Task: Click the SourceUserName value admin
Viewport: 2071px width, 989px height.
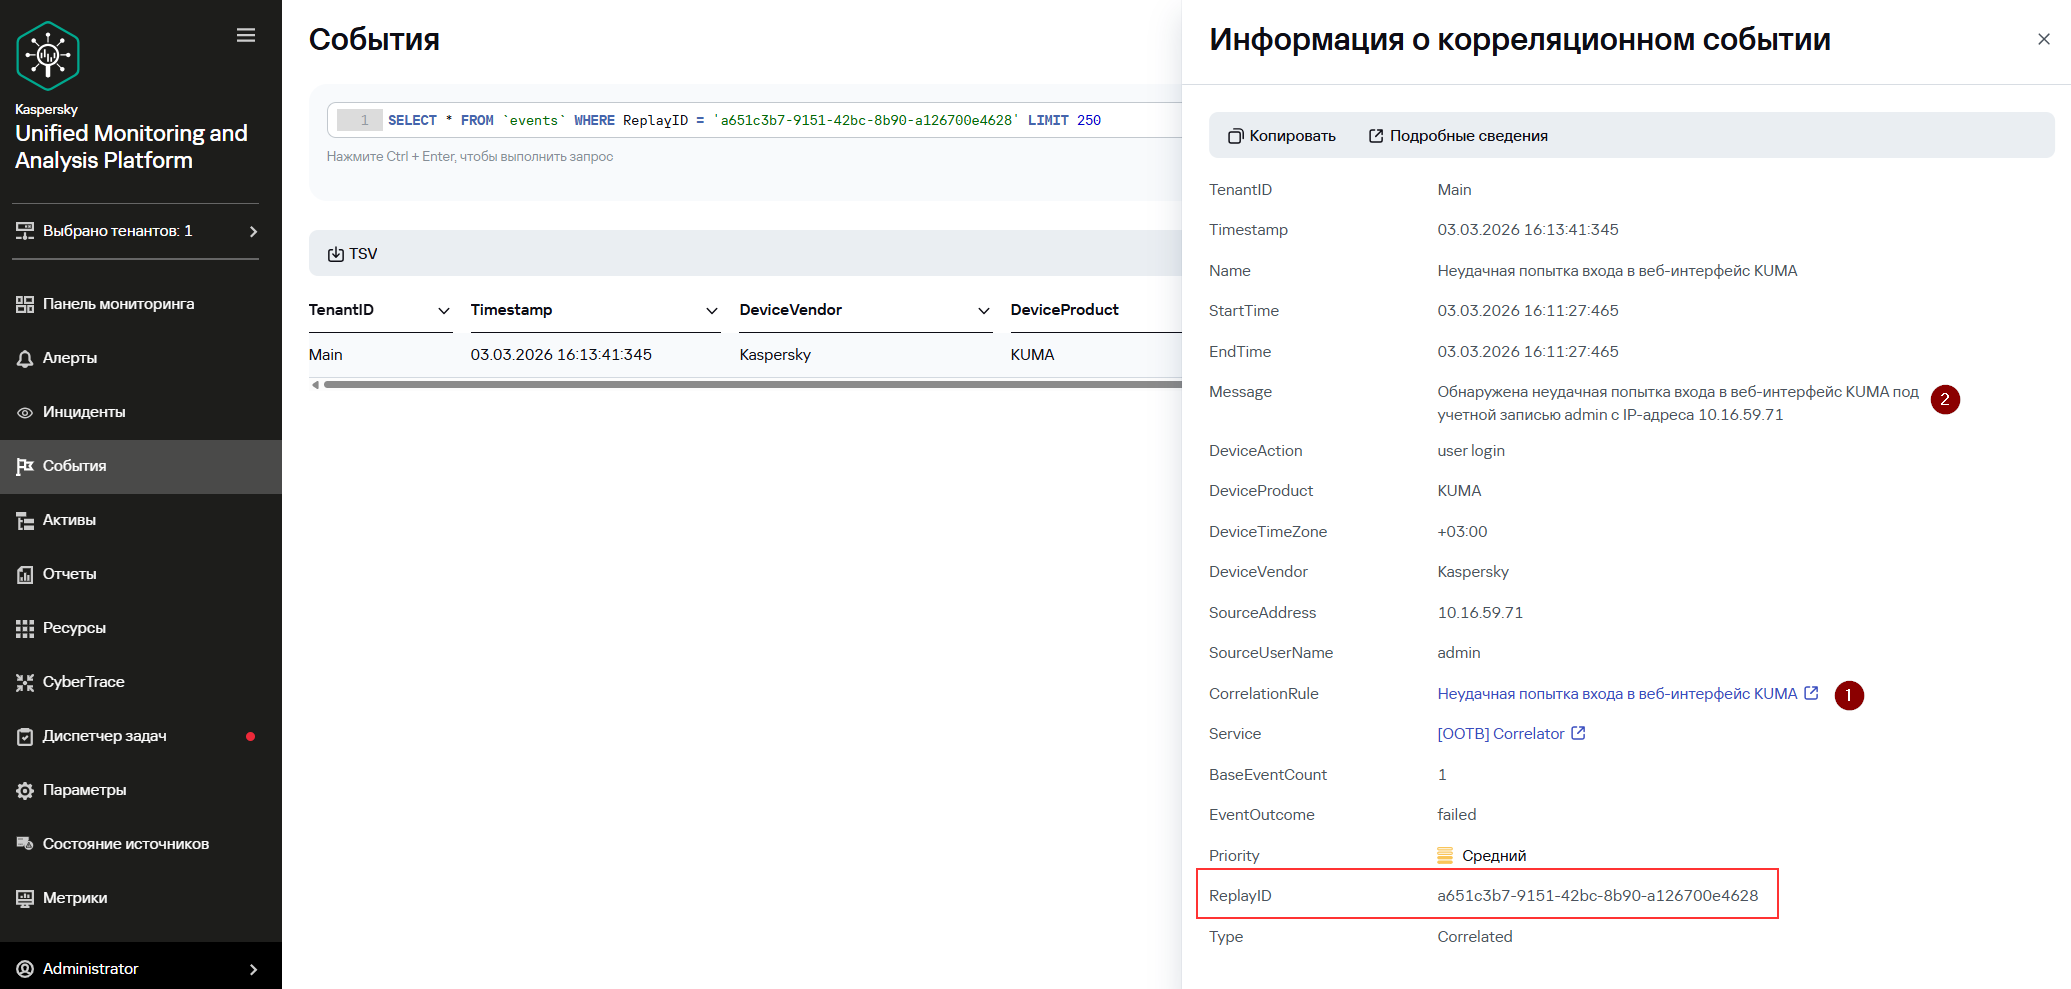Action: pos(1458,652)
